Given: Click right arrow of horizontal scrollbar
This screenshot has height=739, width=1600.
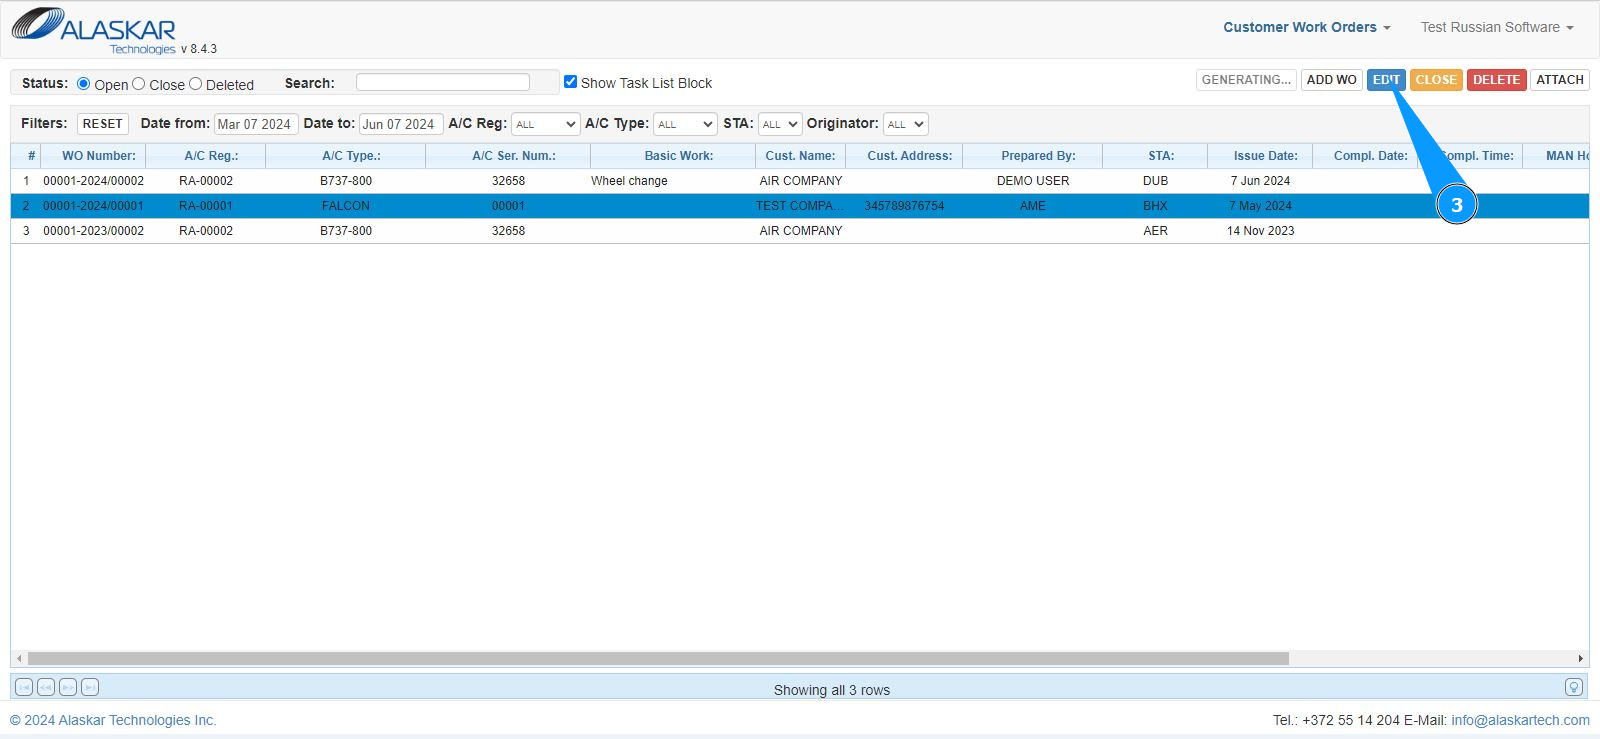Looking at the screenshot, I should click(1580, 658).
